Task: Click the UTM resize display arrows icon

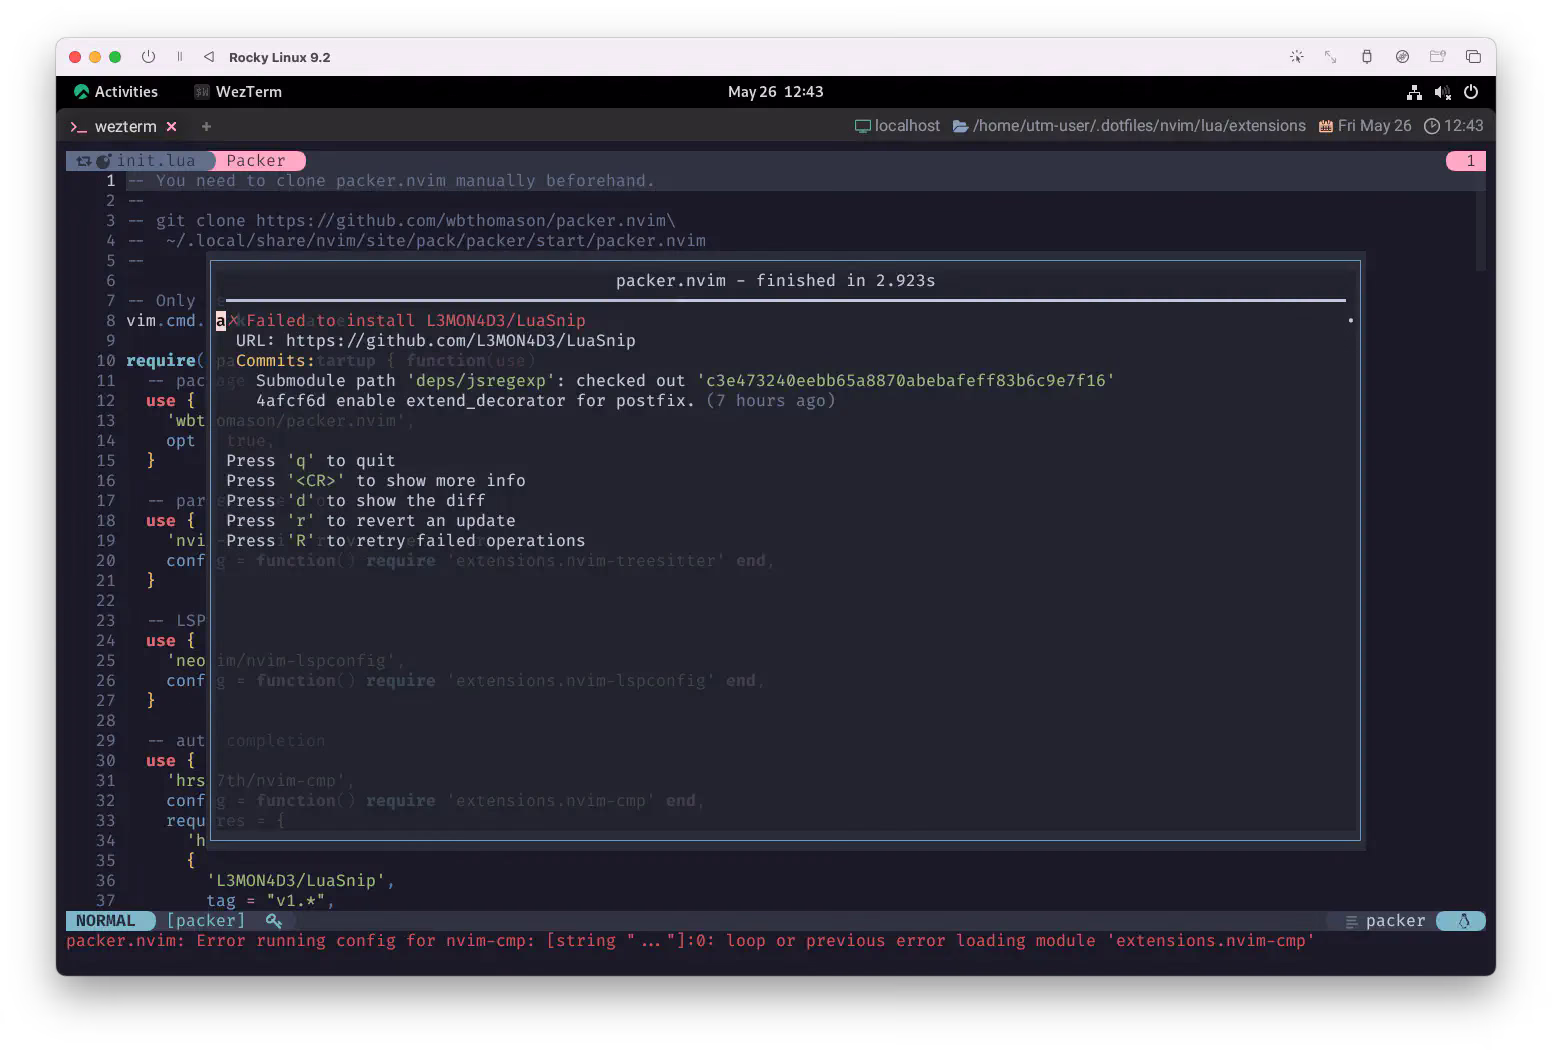Action: point(1330,57)
